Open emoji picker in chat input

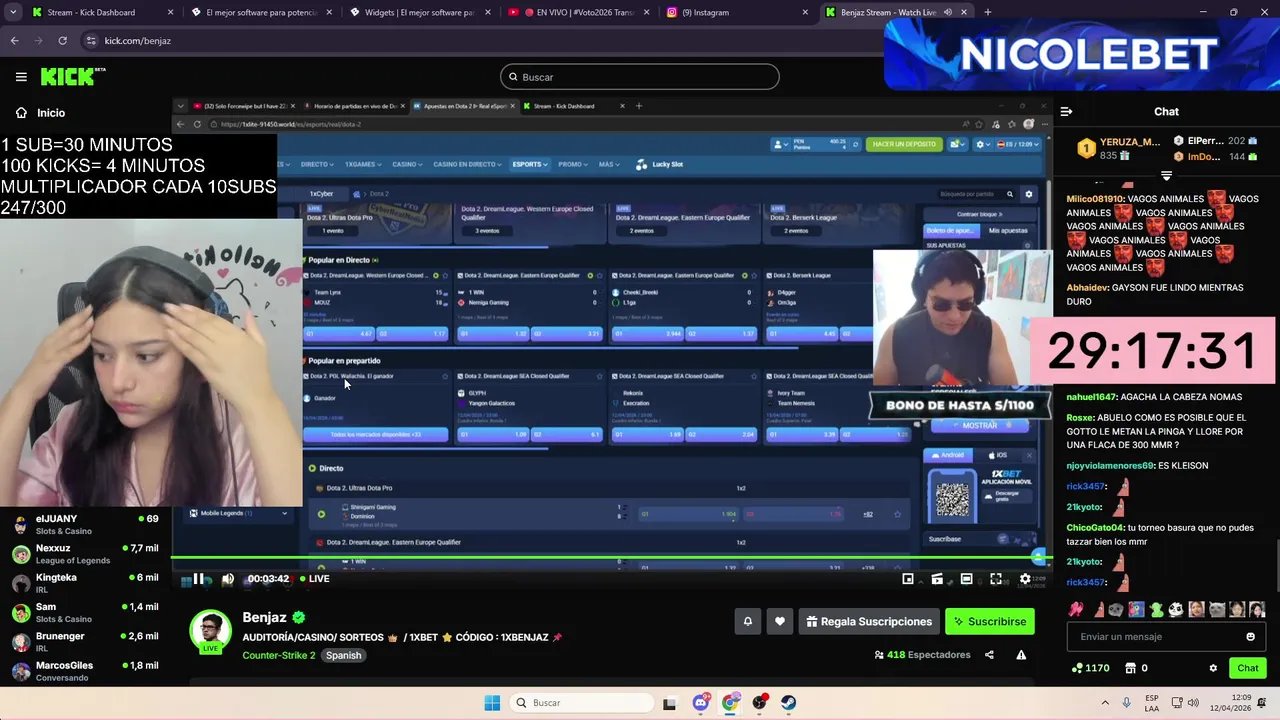click(x=1250, y=637)
